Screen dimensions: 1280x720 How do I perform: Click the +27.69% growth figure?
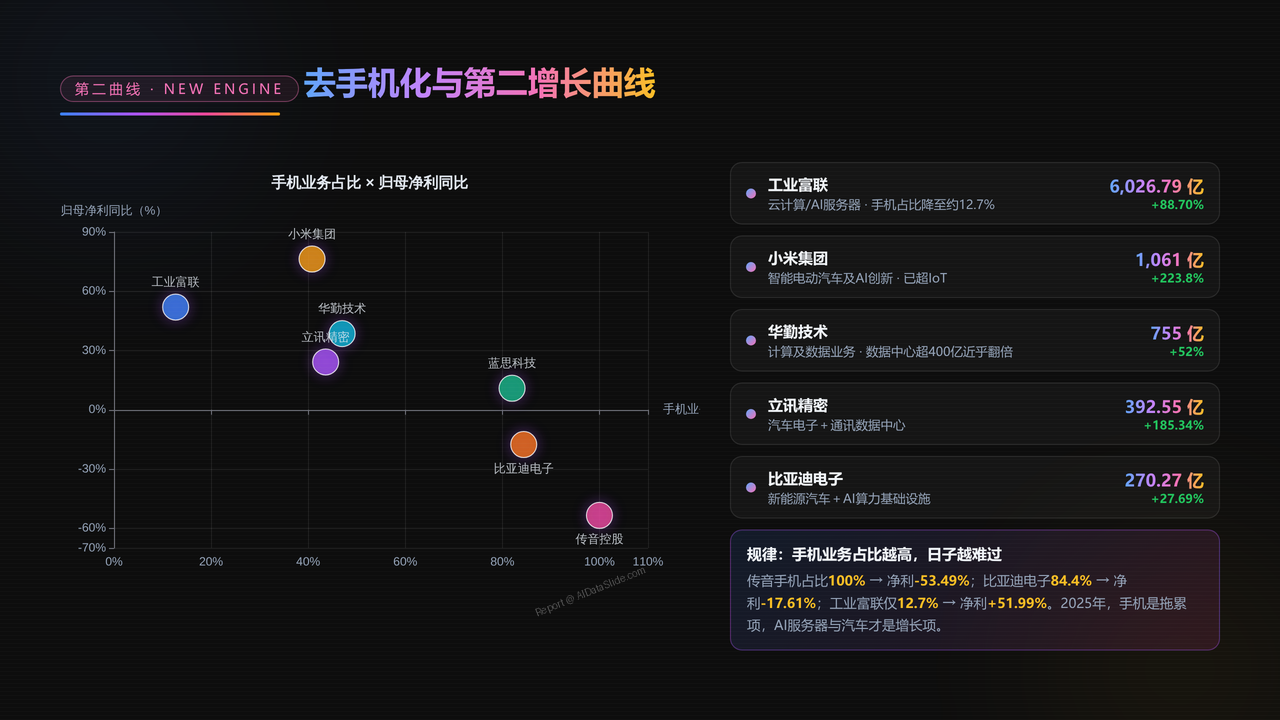(x=1177, y=499)
